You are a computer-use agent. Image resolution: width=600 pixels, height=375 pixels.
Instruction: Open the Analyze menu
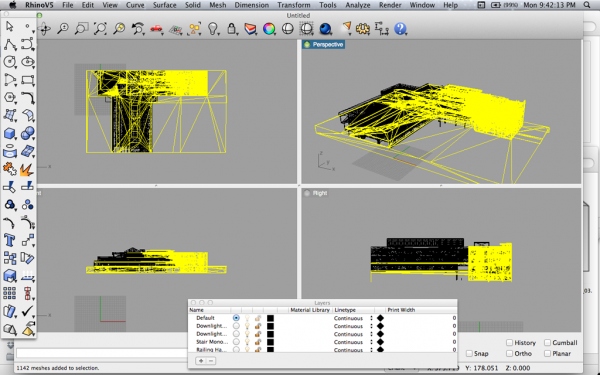(x=358, y=5)
